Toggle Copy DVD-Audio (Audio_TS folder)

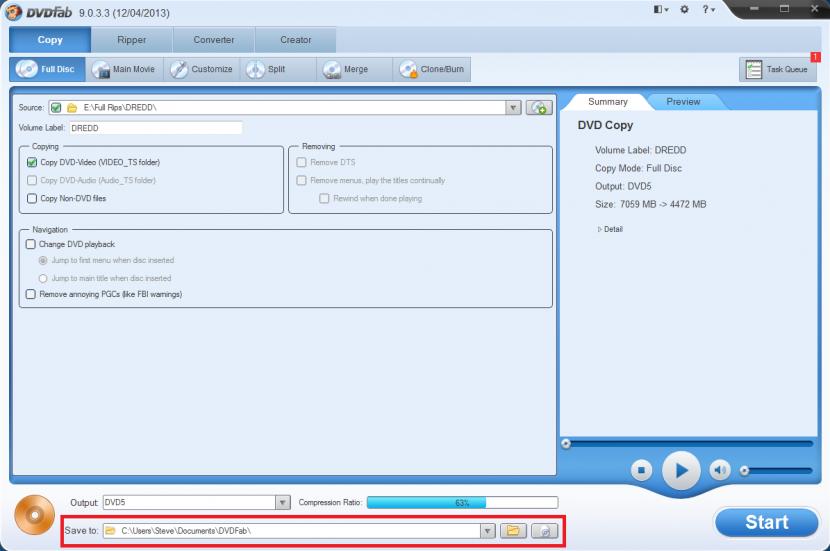[x=32, y=180]
